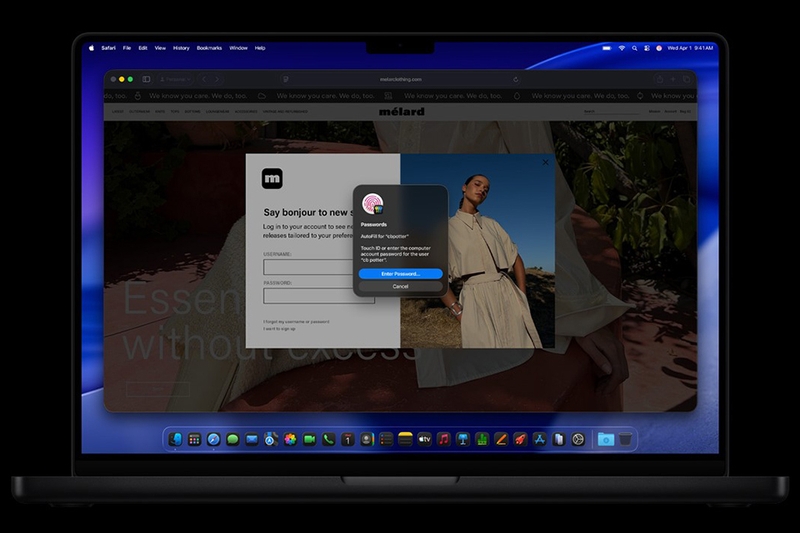This screenshot has width=800, height=533.
Task: Click Safari Share toolbar button
Action: pyautogui.click(x=660, y=79)
